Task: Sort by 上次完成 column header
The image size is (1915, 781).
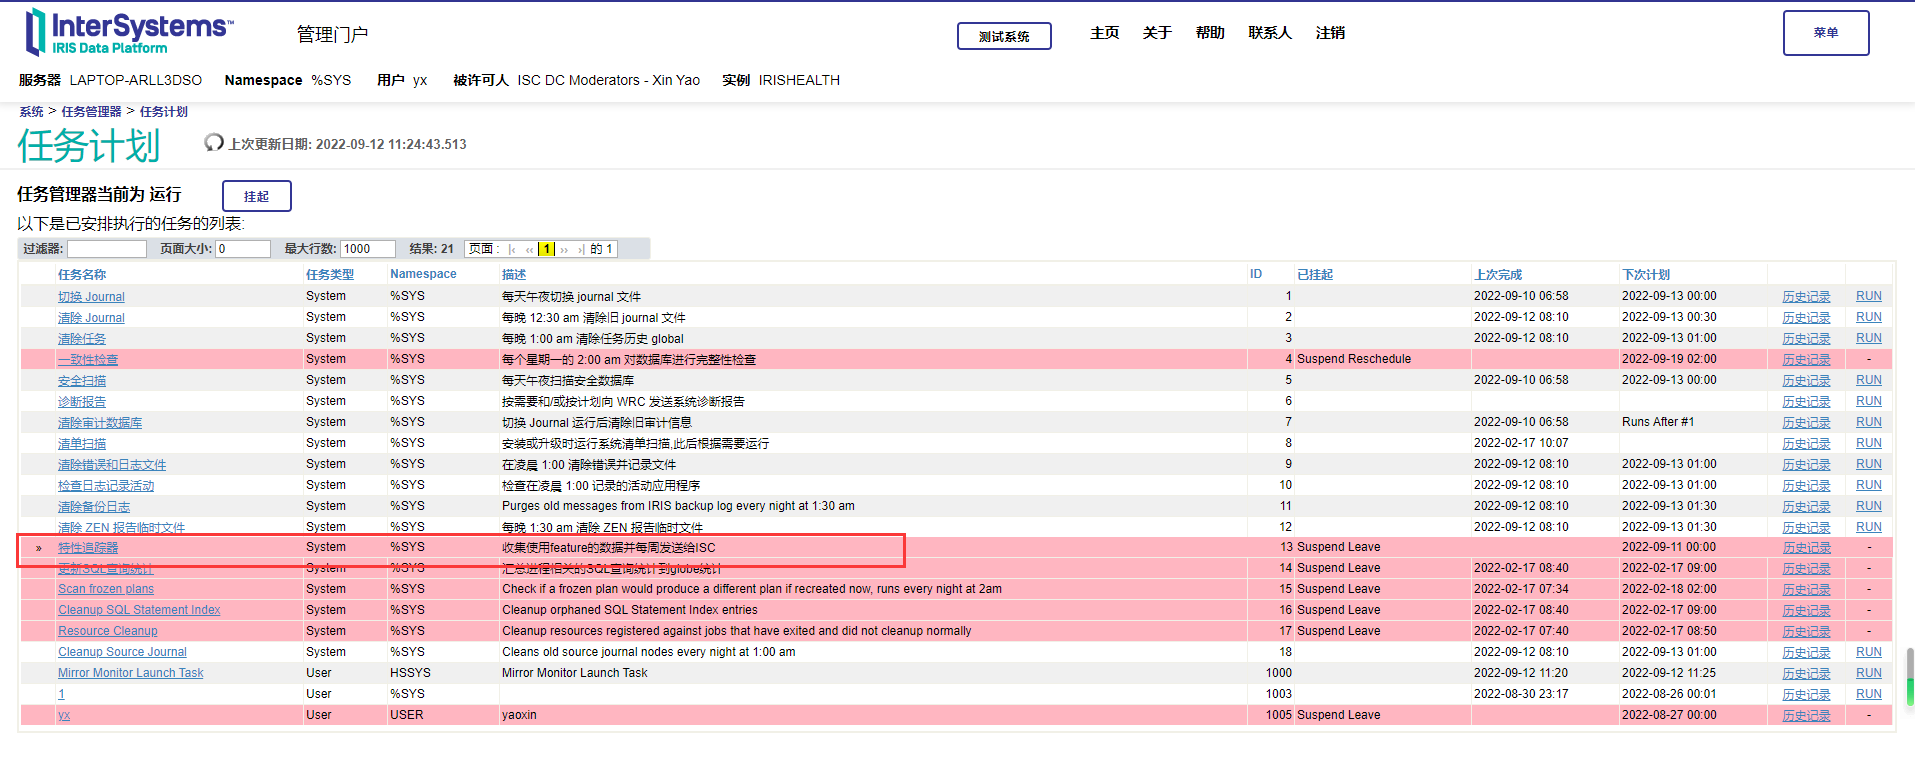Action: 1498,274
